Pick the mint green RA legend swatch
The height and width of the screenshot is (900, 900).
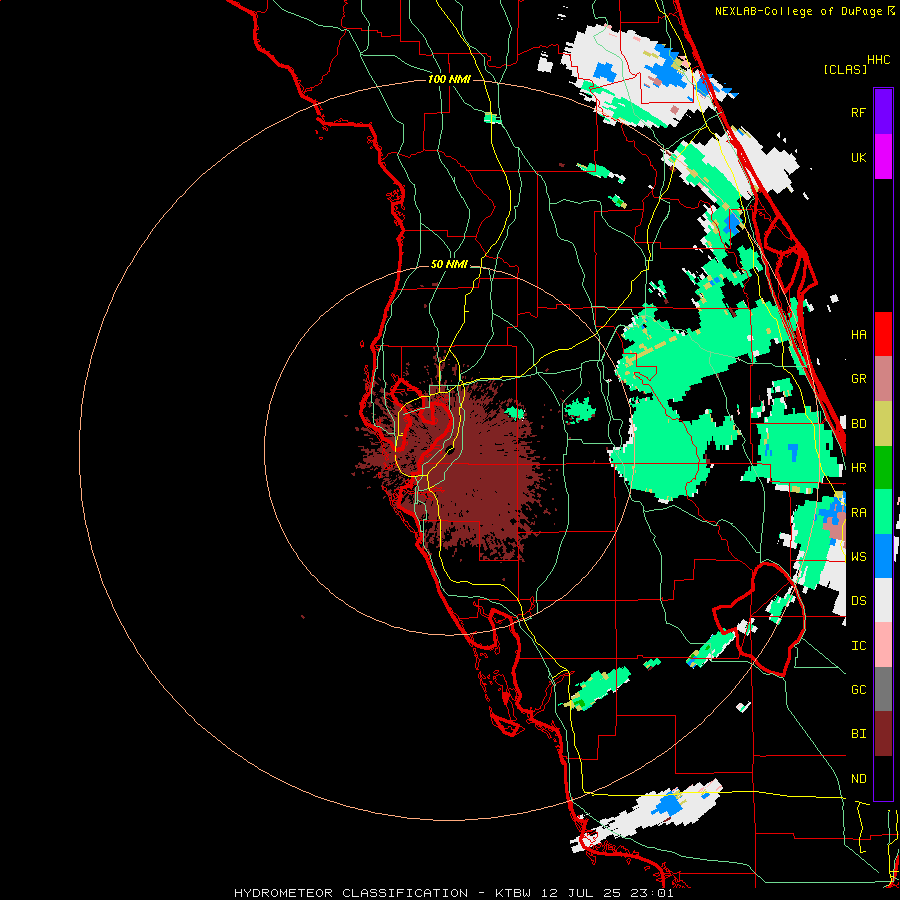pyautogui.click(x=883, y=511)
